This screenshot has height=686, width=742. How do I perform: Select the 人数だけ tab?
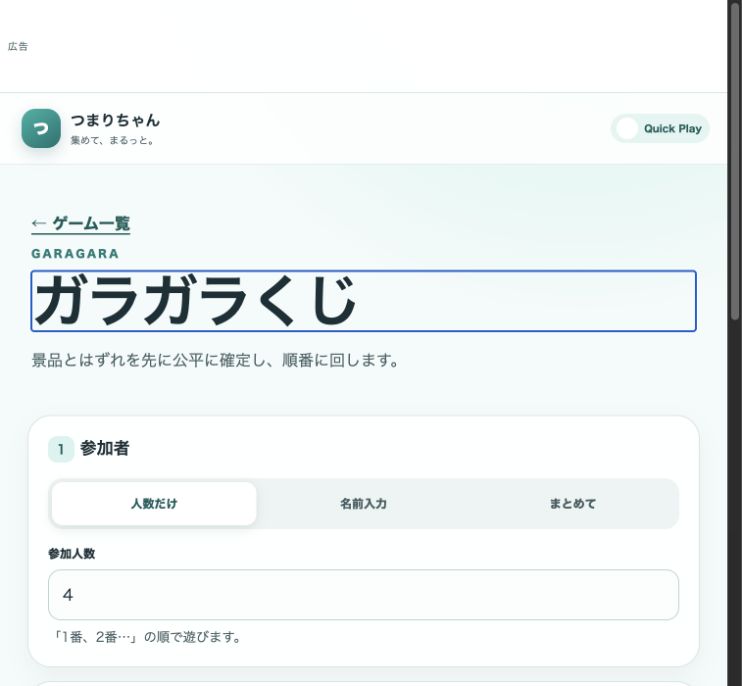tap(154, 503)
